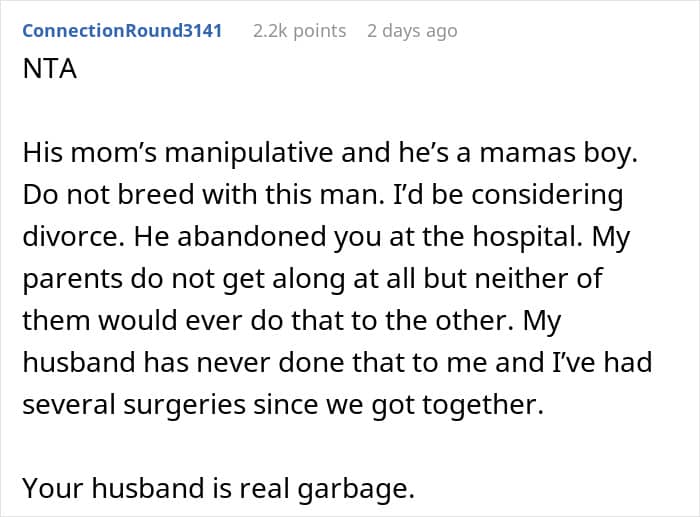Click the "2.2k points" score label
This screenshot has width=700, height=517.
coord(300,31)
